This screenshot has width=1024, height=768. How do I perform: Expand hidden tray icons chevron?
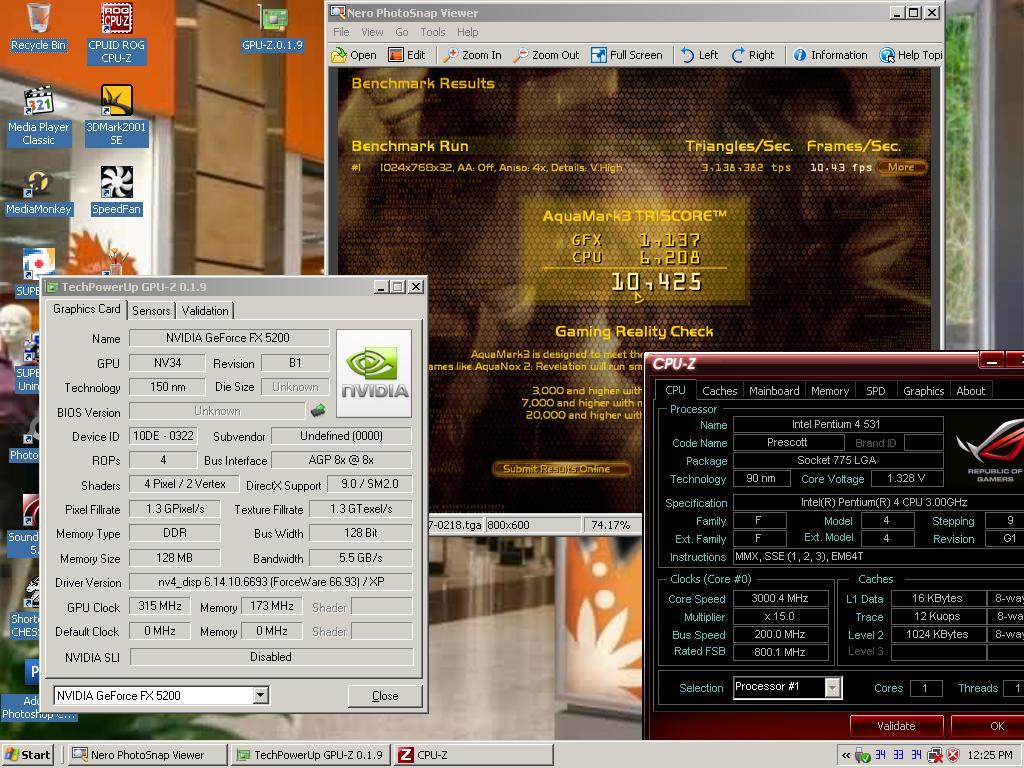846,755
